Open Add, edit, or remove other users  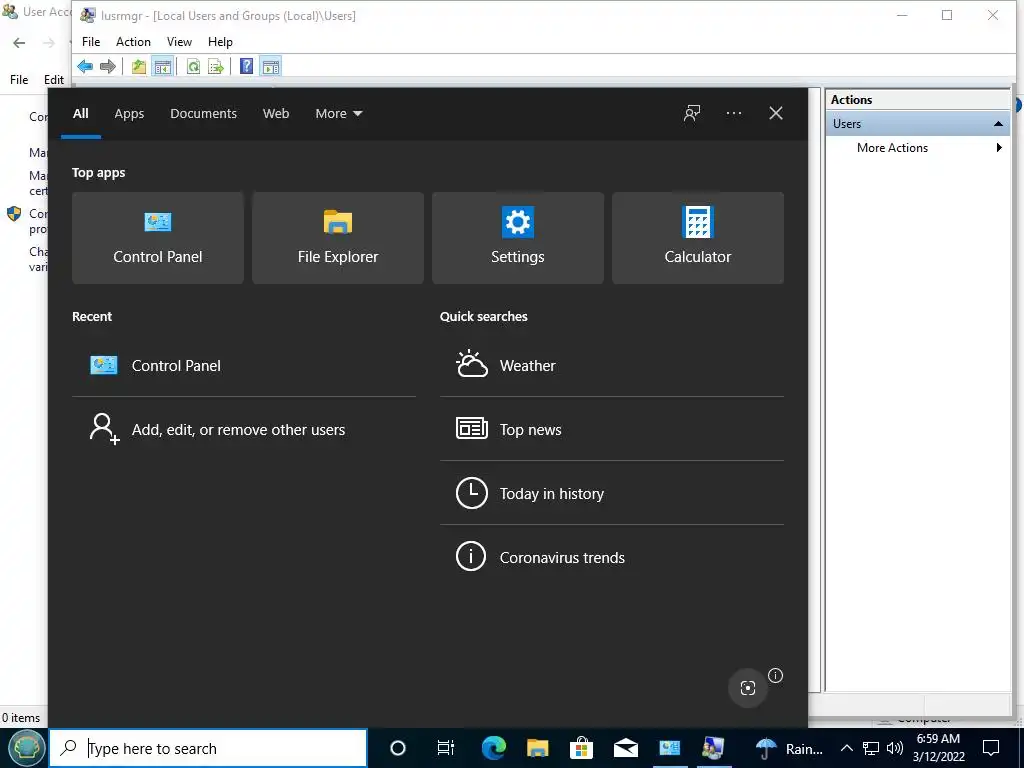tap(244, 430)
